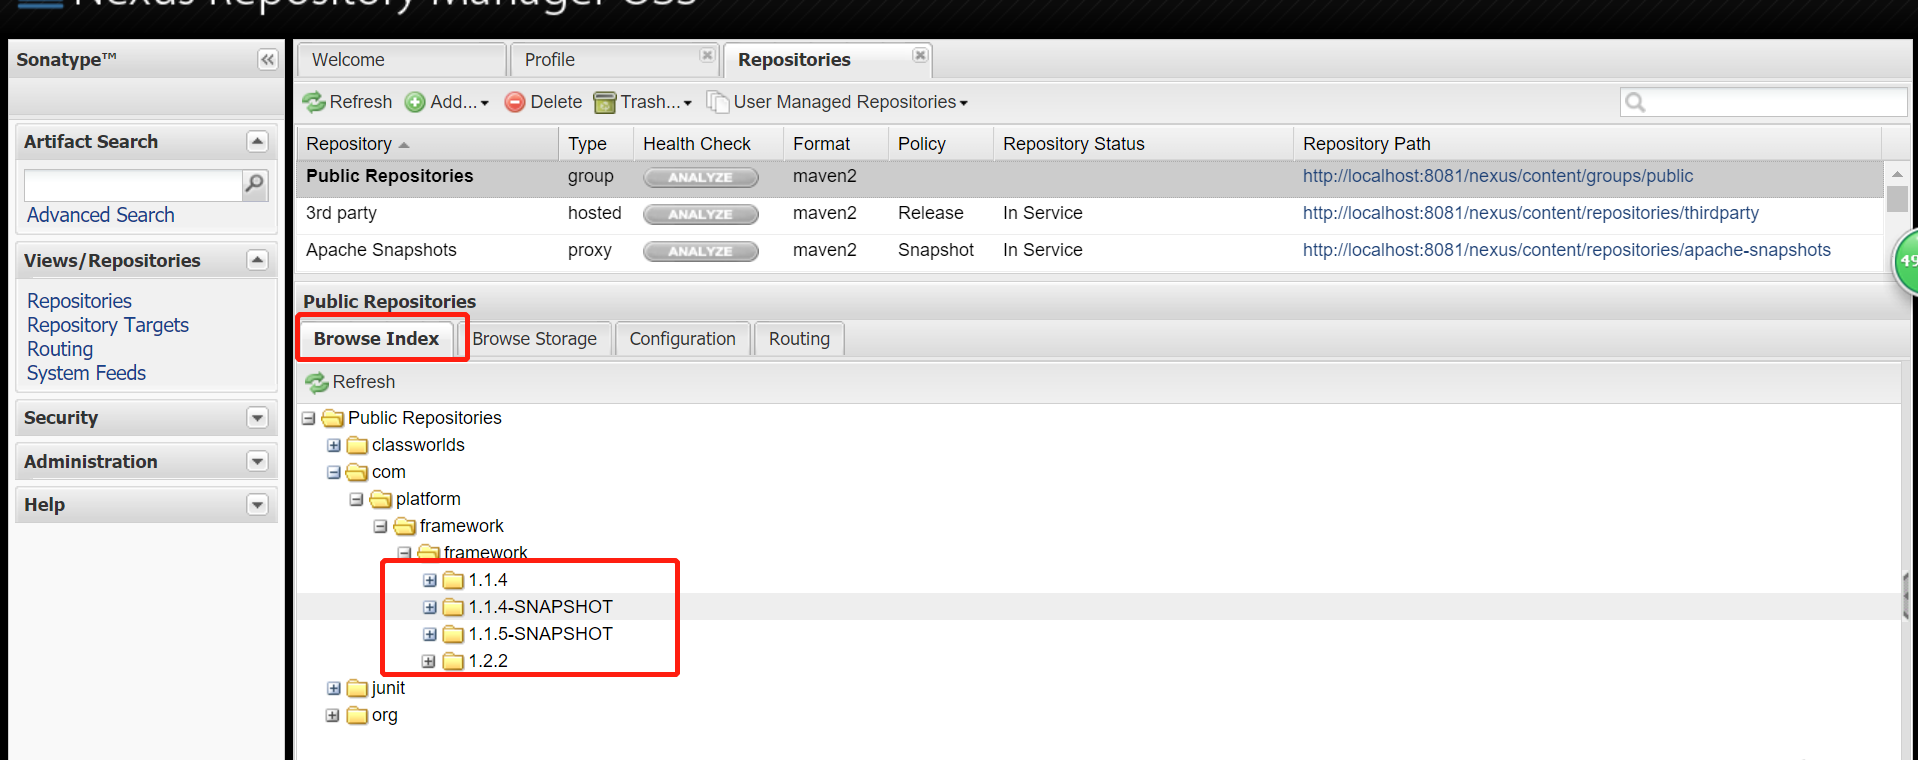Expand the junit folder
This screenshot has width=1918, height=760.
pyautogui.click(x=333, y=688)
